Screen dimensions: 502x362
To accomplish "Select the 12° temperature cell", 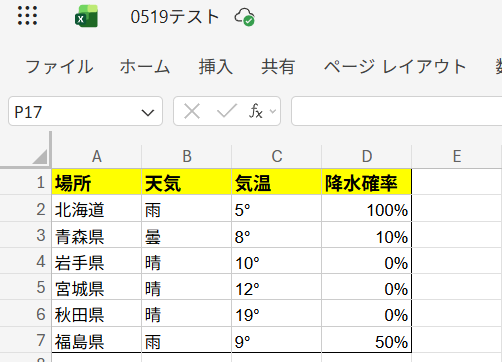I will (277, 287).
